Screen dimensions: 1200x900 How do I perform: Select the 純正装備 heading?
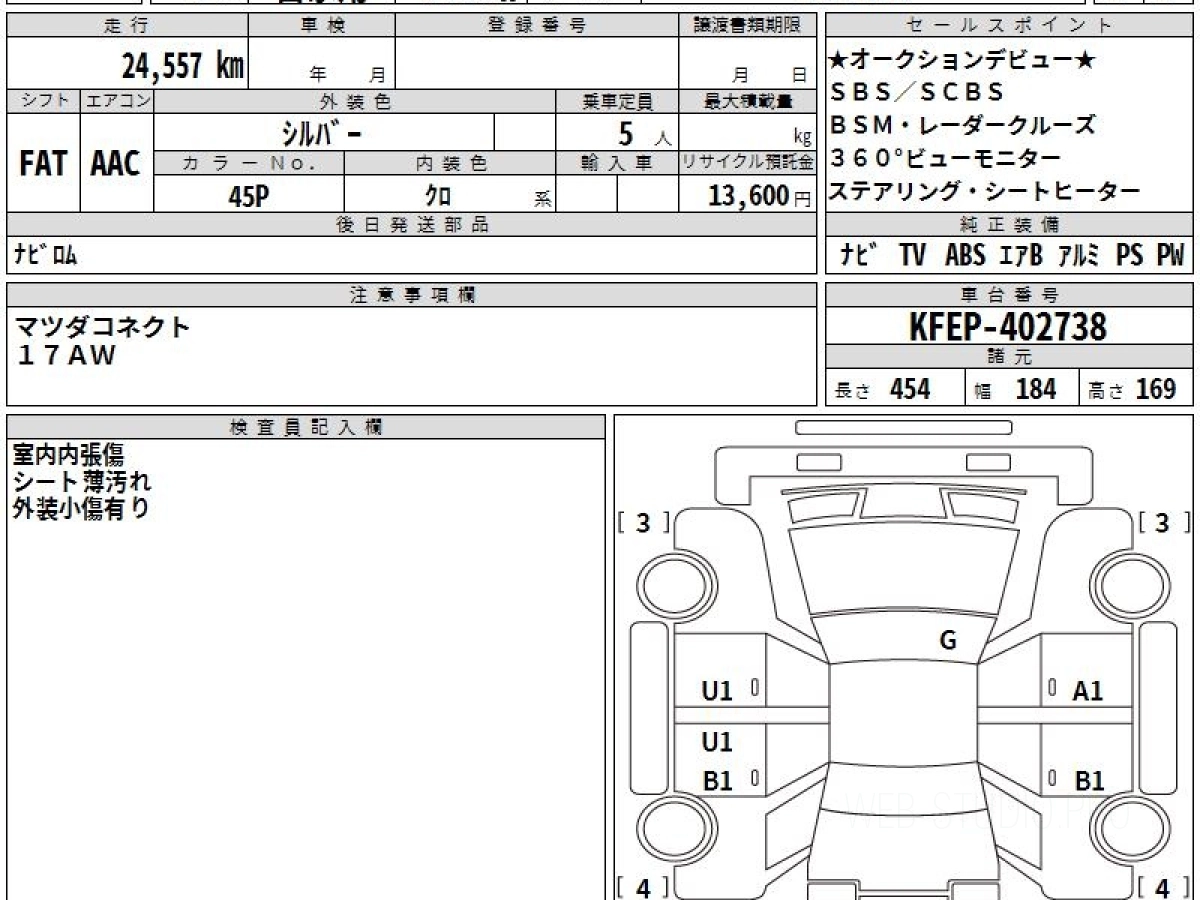pos(1010,225)
